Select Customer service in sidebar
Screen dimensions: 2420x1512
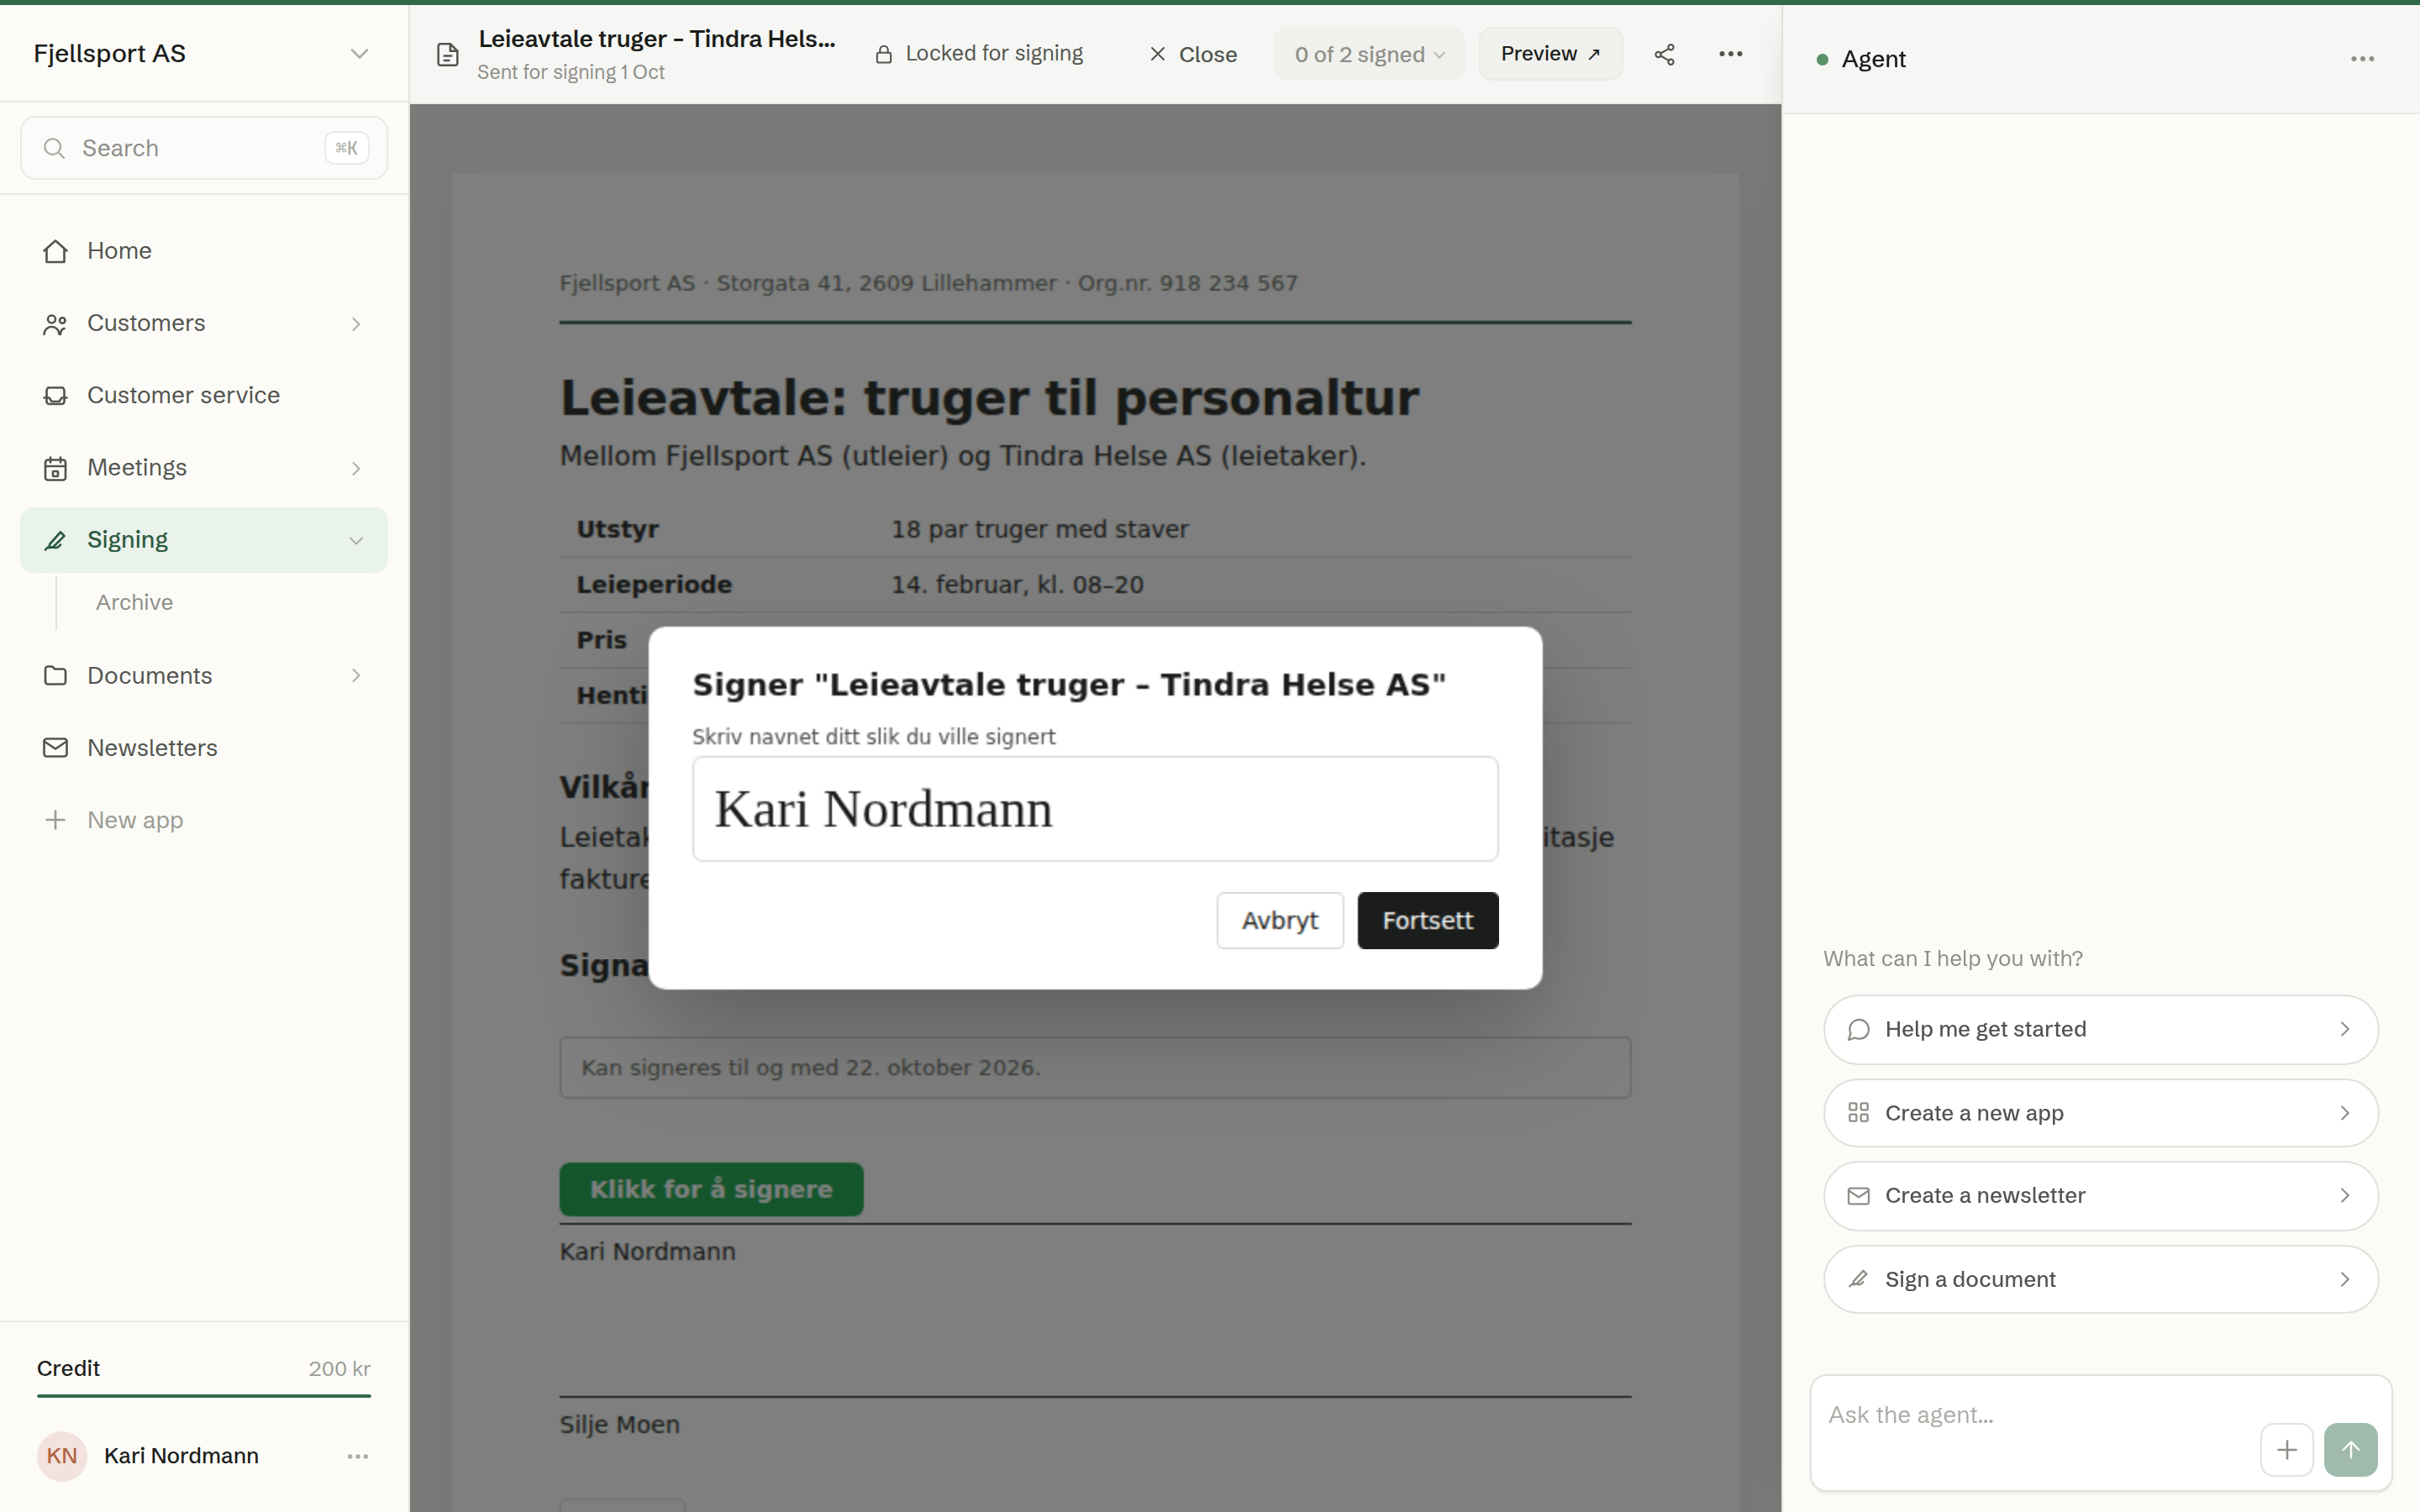[x=204, y=395]
